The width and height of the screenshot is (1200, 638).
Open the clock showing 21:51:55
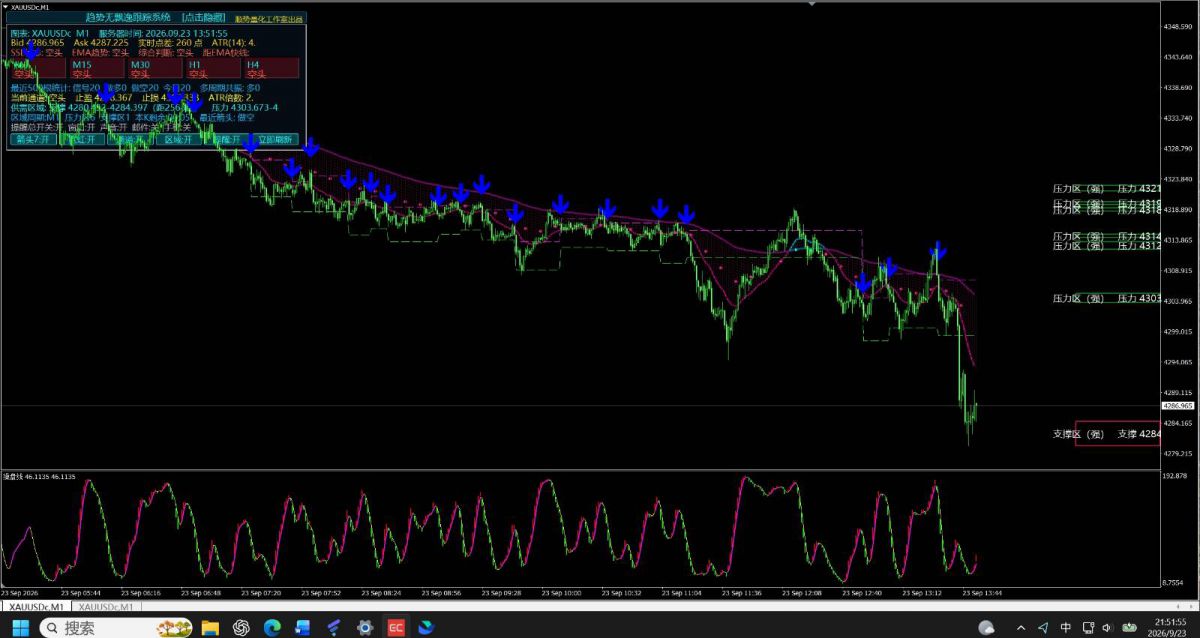1168,627
